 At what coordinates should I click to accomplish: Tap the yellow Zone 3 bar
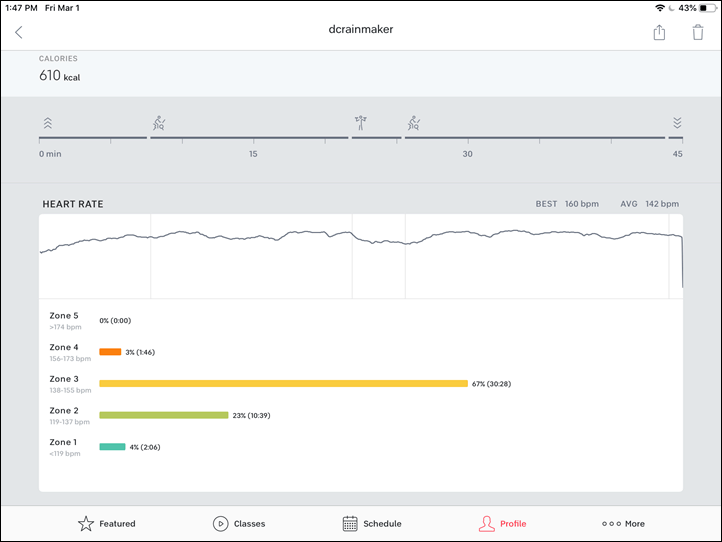coord(283,384)
